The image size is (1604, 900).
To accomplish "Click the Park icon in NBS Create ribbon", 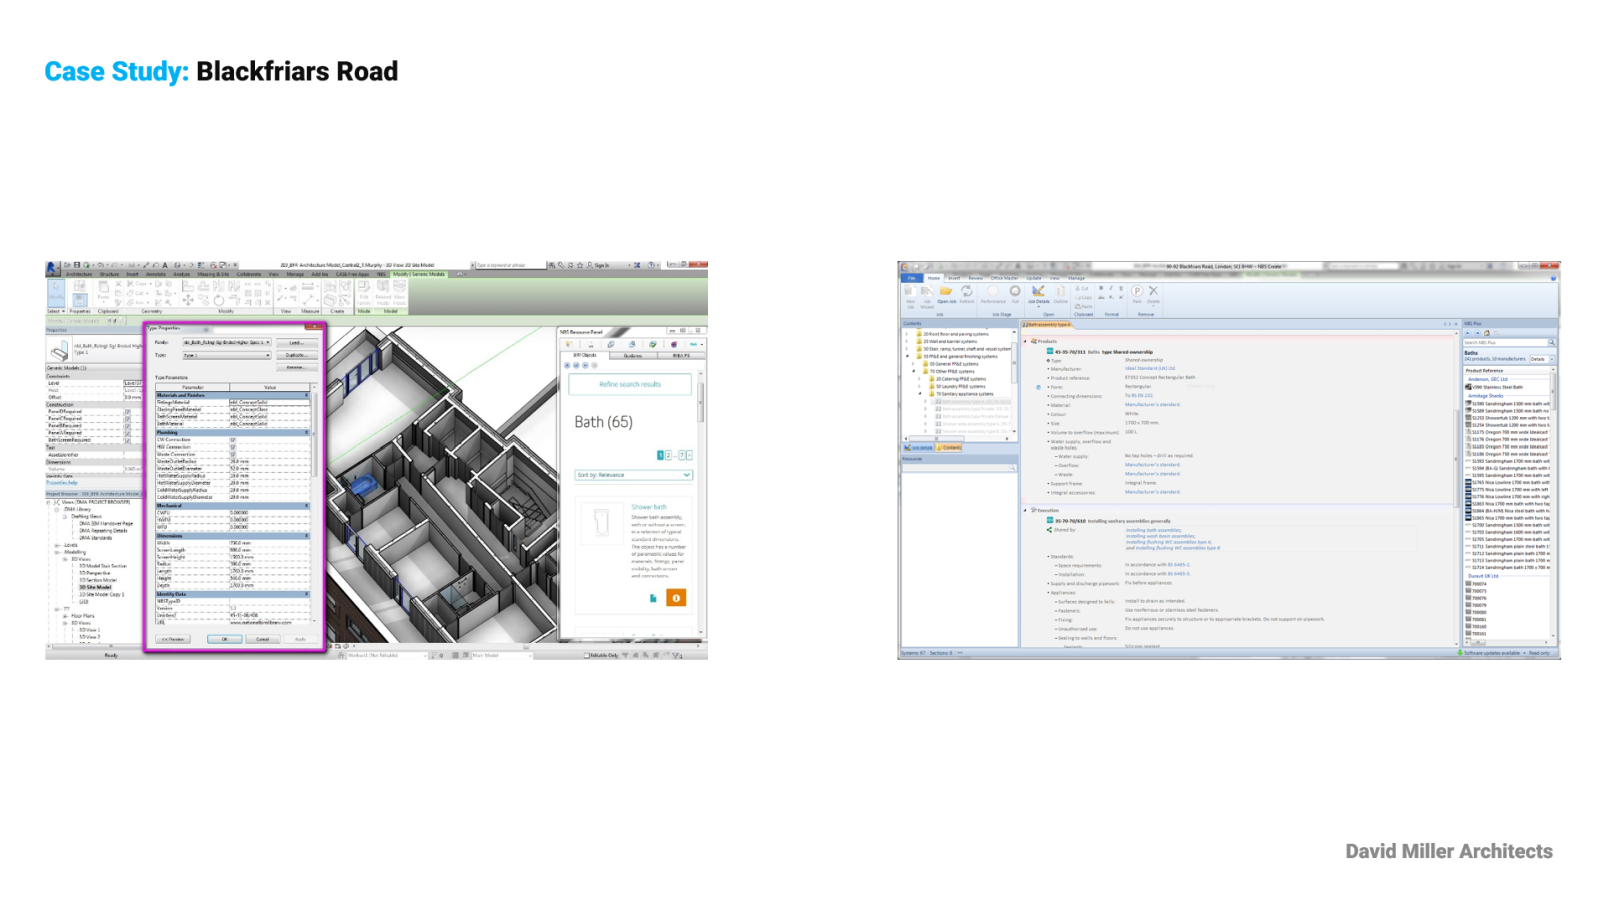I will click(1137, 293).
